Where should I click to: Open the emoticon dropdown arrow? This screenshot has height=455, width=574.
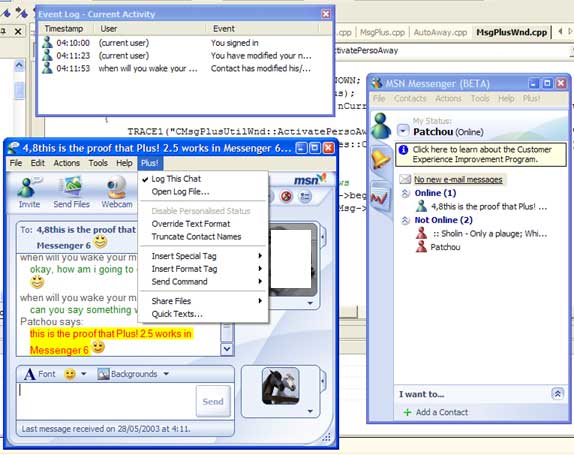pyautogui.click(x=83, y=374)
